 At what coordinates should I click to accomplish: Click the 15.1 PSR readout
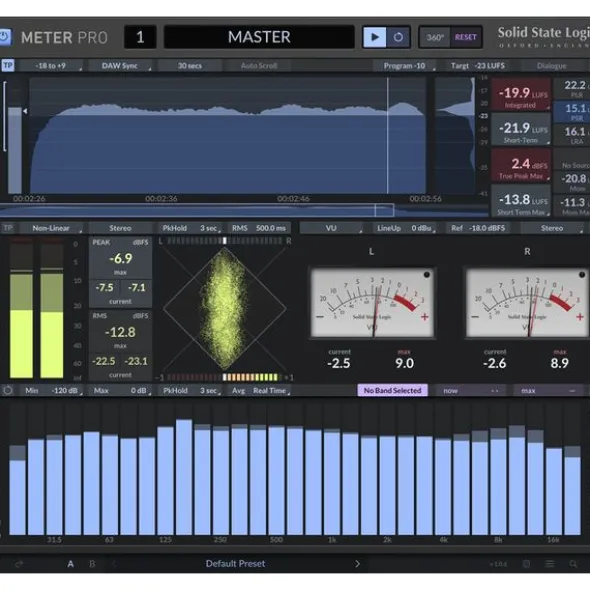pyautogui.click(x=572, y=112)
